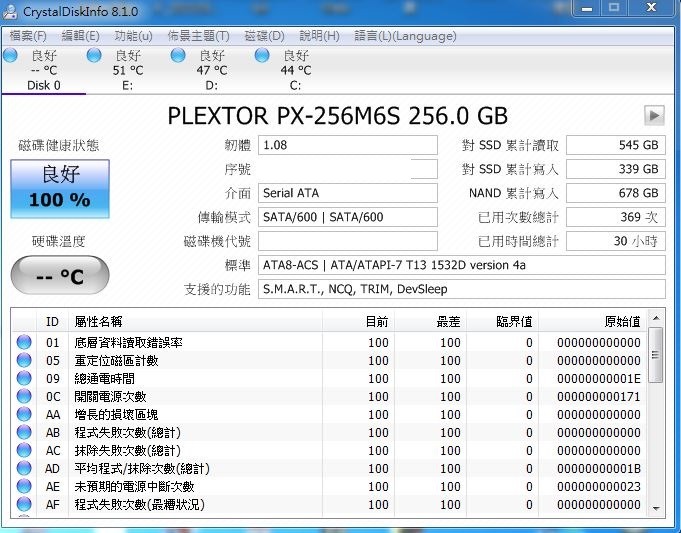Open the 檔案(F) menu

pyautogui.click(x=28, y=36)
